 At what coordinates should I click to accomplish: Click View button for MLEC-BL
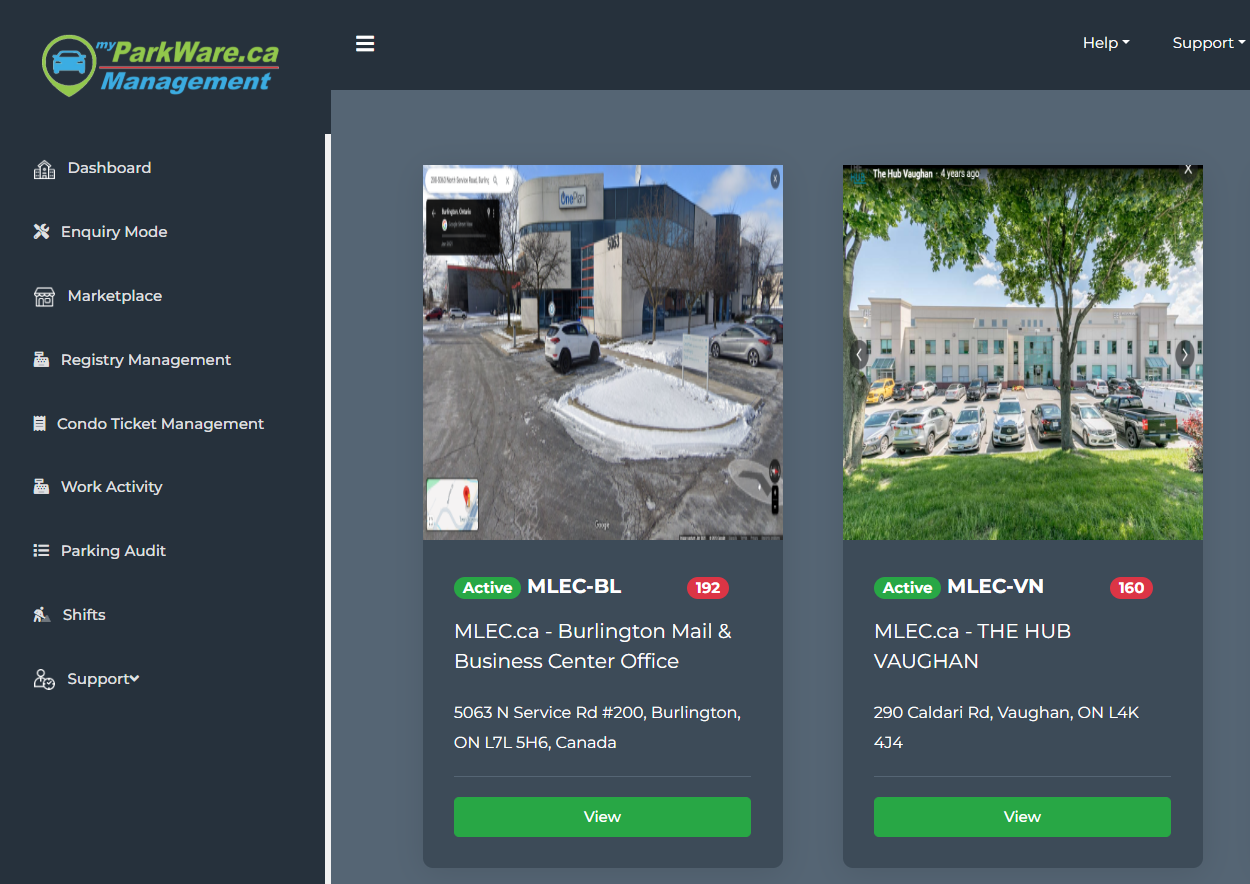tap(602, 817)
